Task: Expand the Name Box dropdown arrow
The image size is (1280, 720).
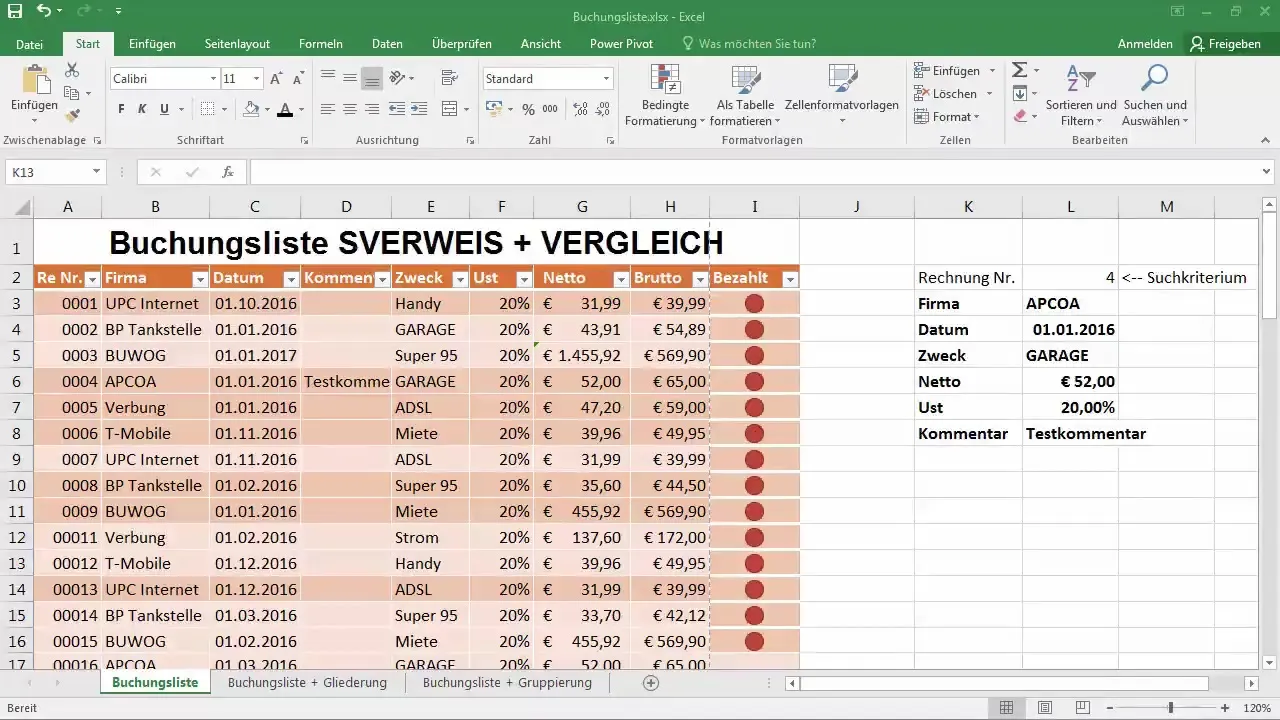Action: click(x=96, y=172)
